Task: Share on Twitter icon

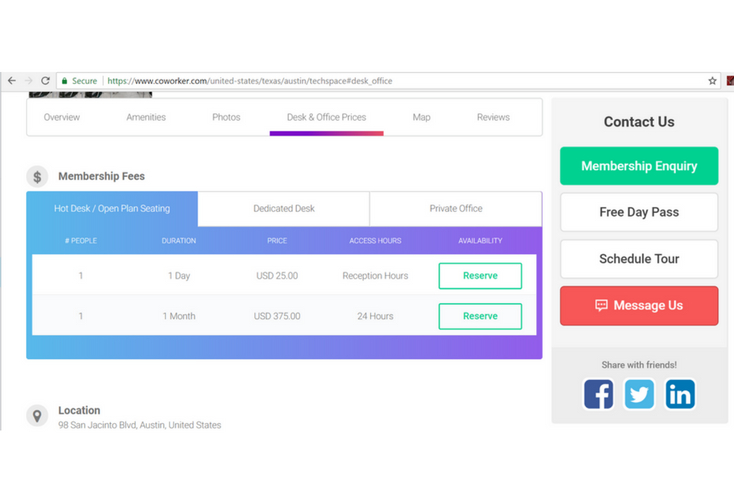Action: (x=639, y=393)
